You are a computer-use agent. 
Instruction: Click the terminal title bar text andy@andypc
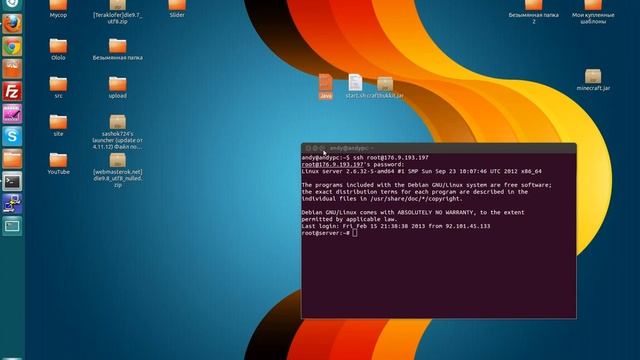[x=349, y=148]
